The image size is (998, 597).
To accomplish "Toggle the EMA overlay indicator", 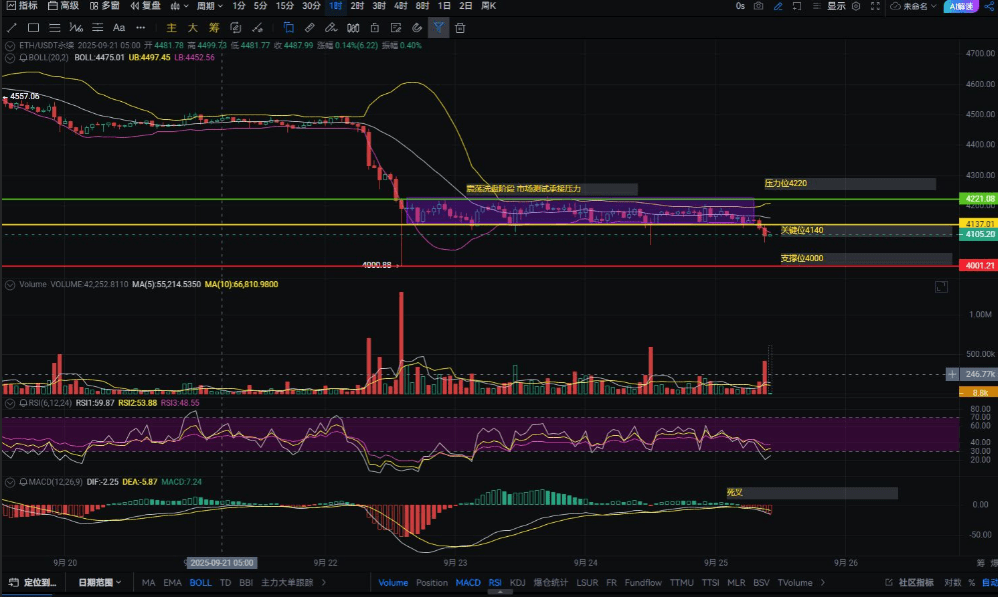I will (172, 582).
